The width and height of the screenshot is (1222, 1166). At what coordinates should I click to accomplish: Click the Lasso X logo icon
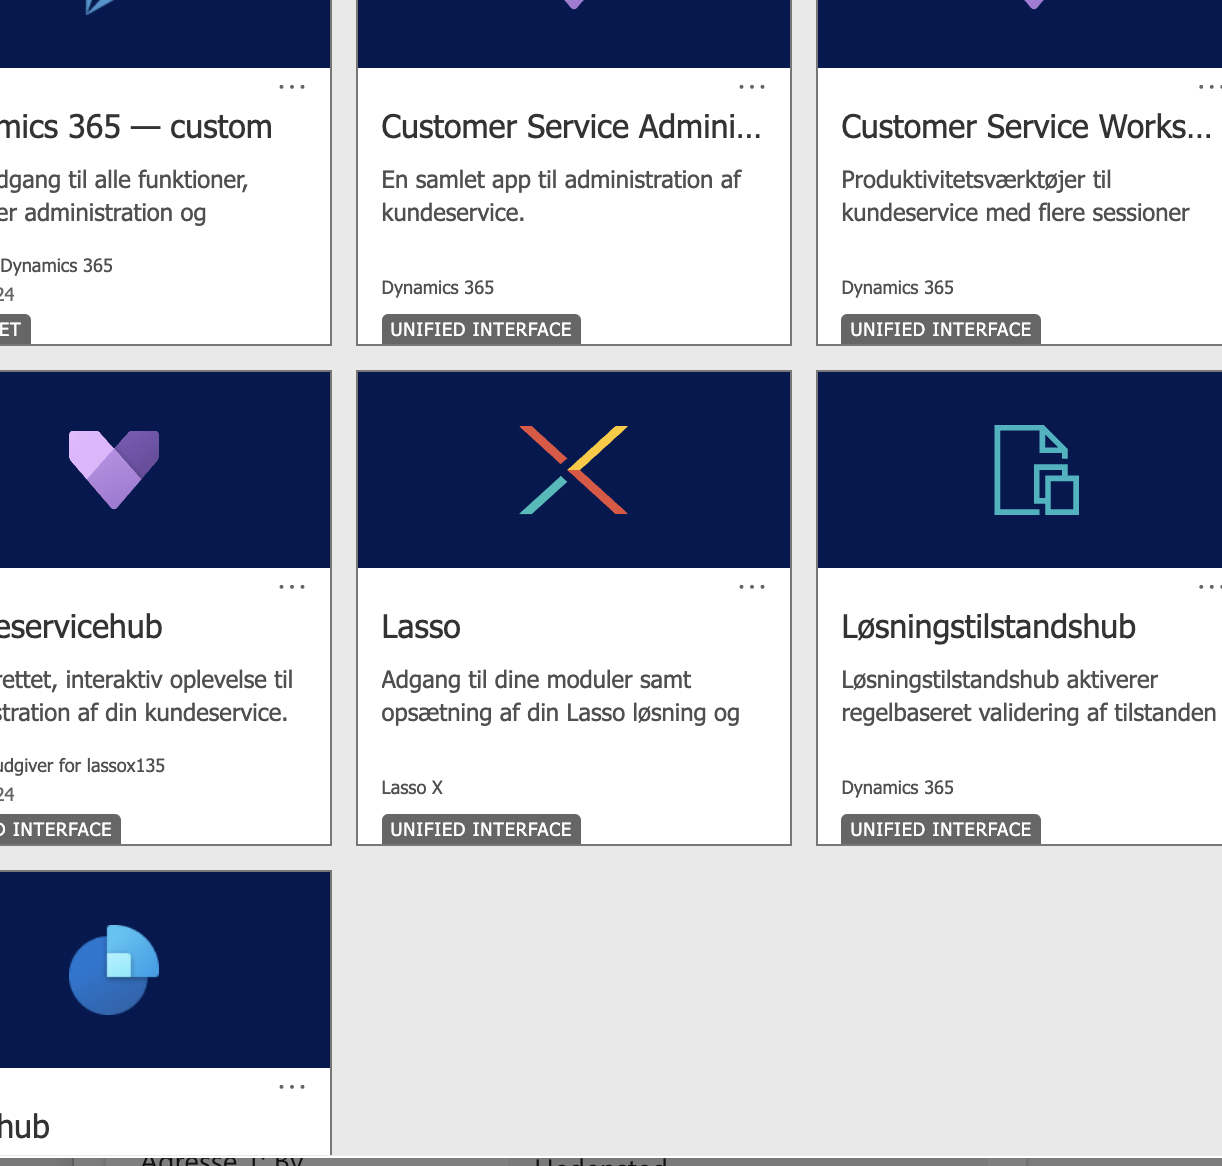pyautogui.click(x=574, y=470)
